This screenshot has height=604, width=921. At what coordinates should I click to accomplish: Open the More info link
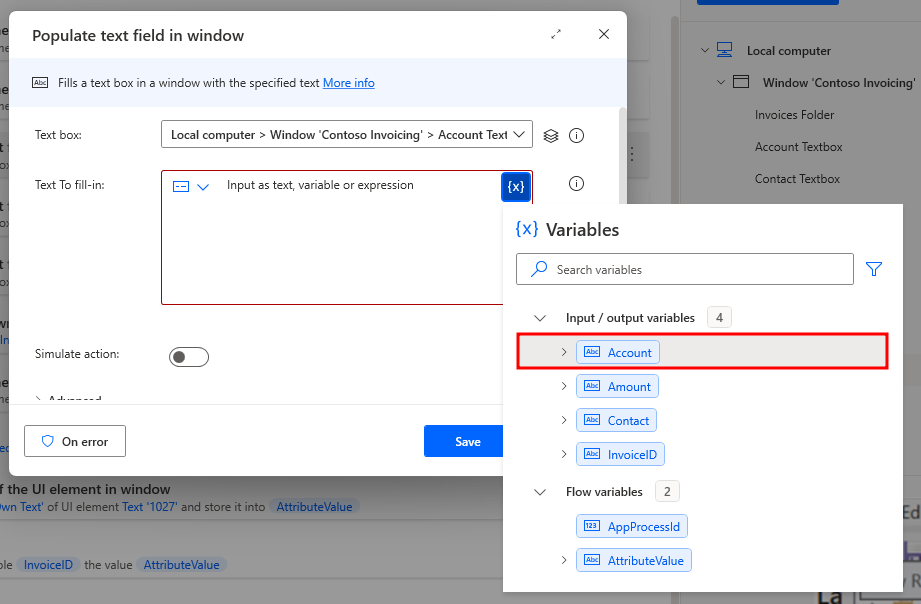pos(348,82)
